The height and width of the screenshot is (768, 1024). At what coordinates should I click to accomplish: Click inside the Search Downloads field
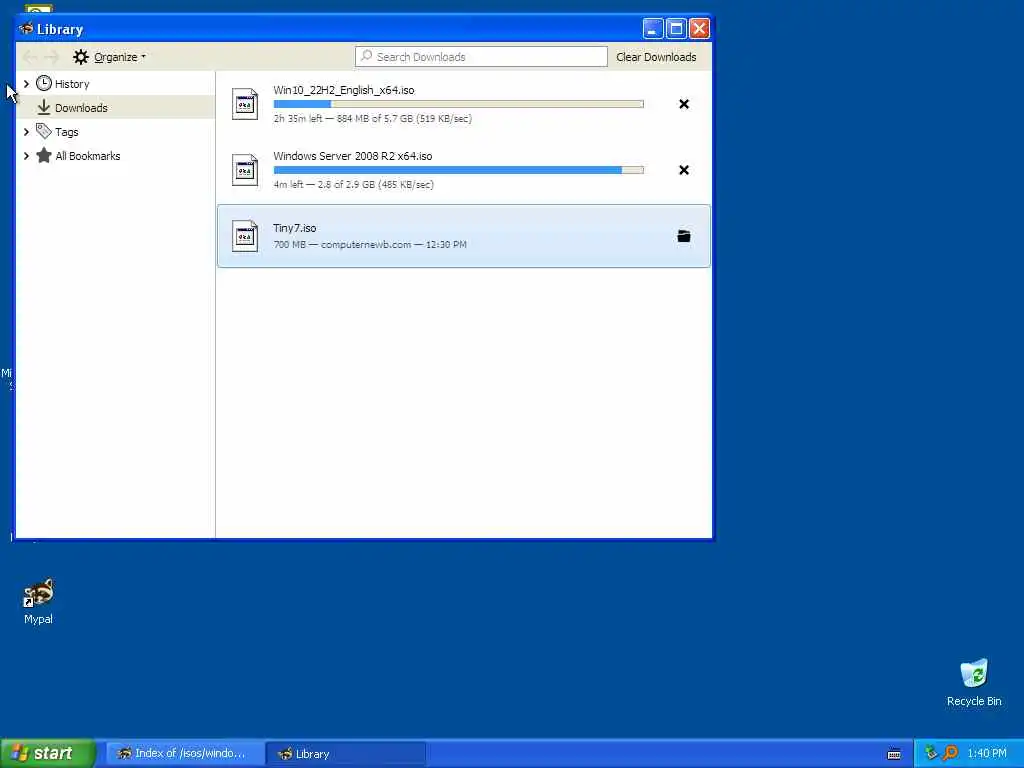pos(481,57)
